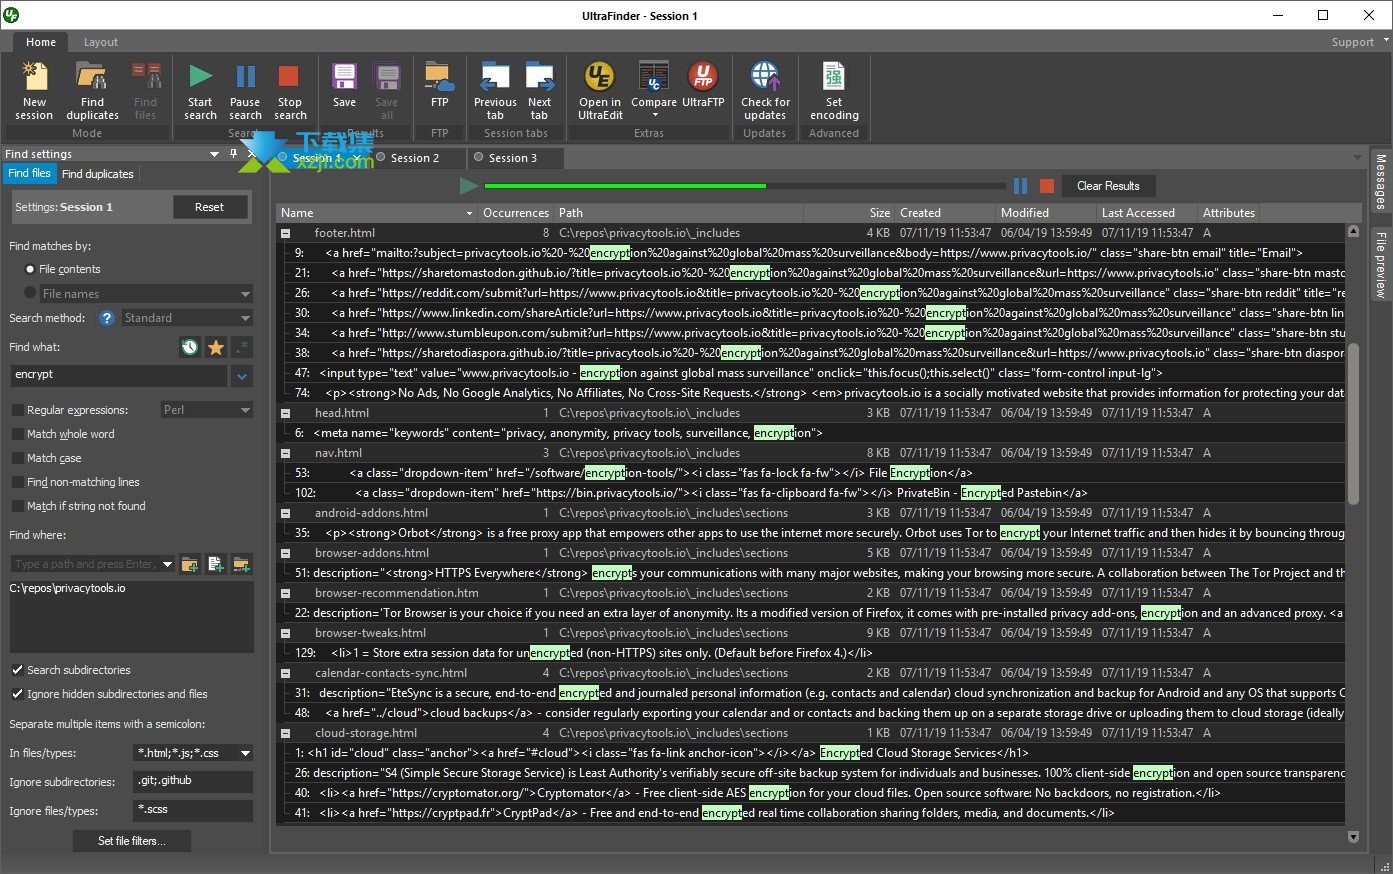This screenshot has height=874, width=1393.
Task: Open the Messages side tab
Action: [x=1380, y=182]
